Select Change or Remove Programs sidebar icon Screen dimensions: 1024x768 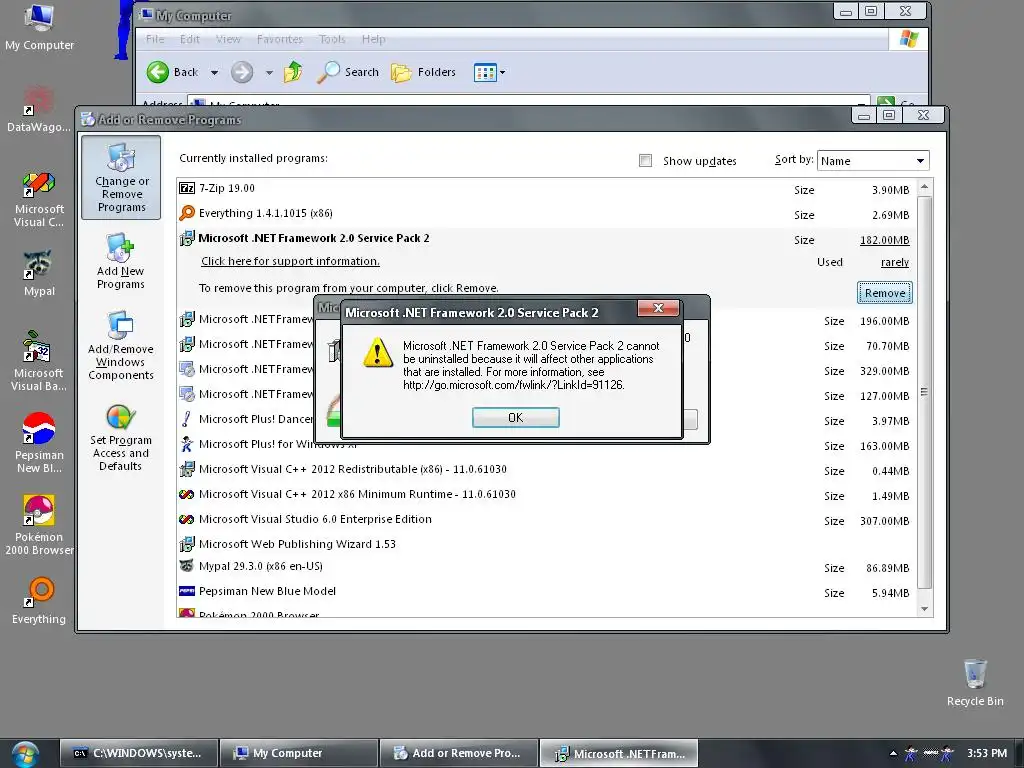pos(121,178)
